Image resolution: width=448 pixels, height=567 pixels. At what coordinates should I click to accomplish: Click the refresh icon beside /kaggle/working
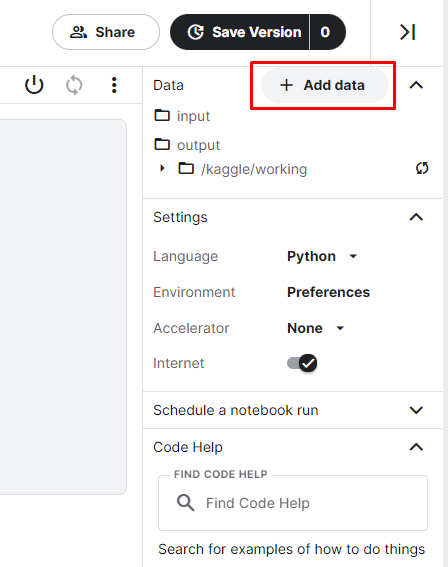[x=422, y=168]
